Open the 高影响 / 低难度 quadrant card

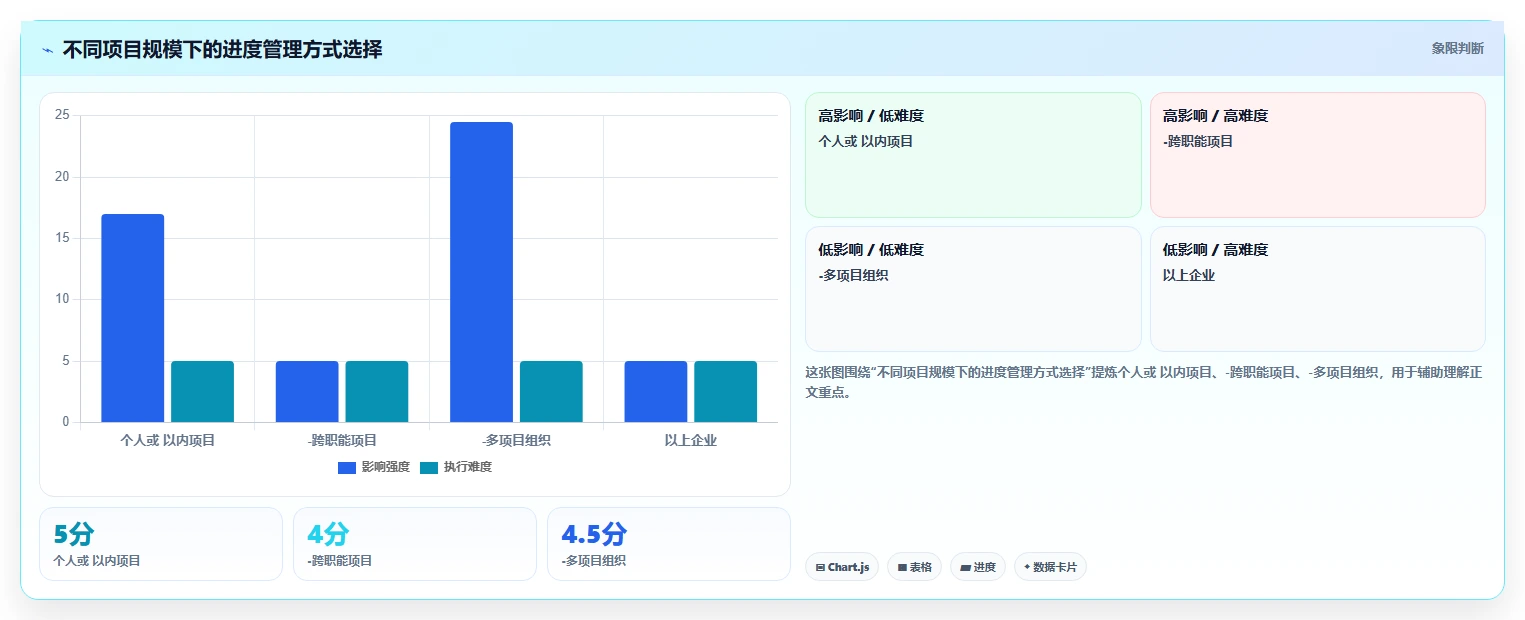tap(973, 155)
